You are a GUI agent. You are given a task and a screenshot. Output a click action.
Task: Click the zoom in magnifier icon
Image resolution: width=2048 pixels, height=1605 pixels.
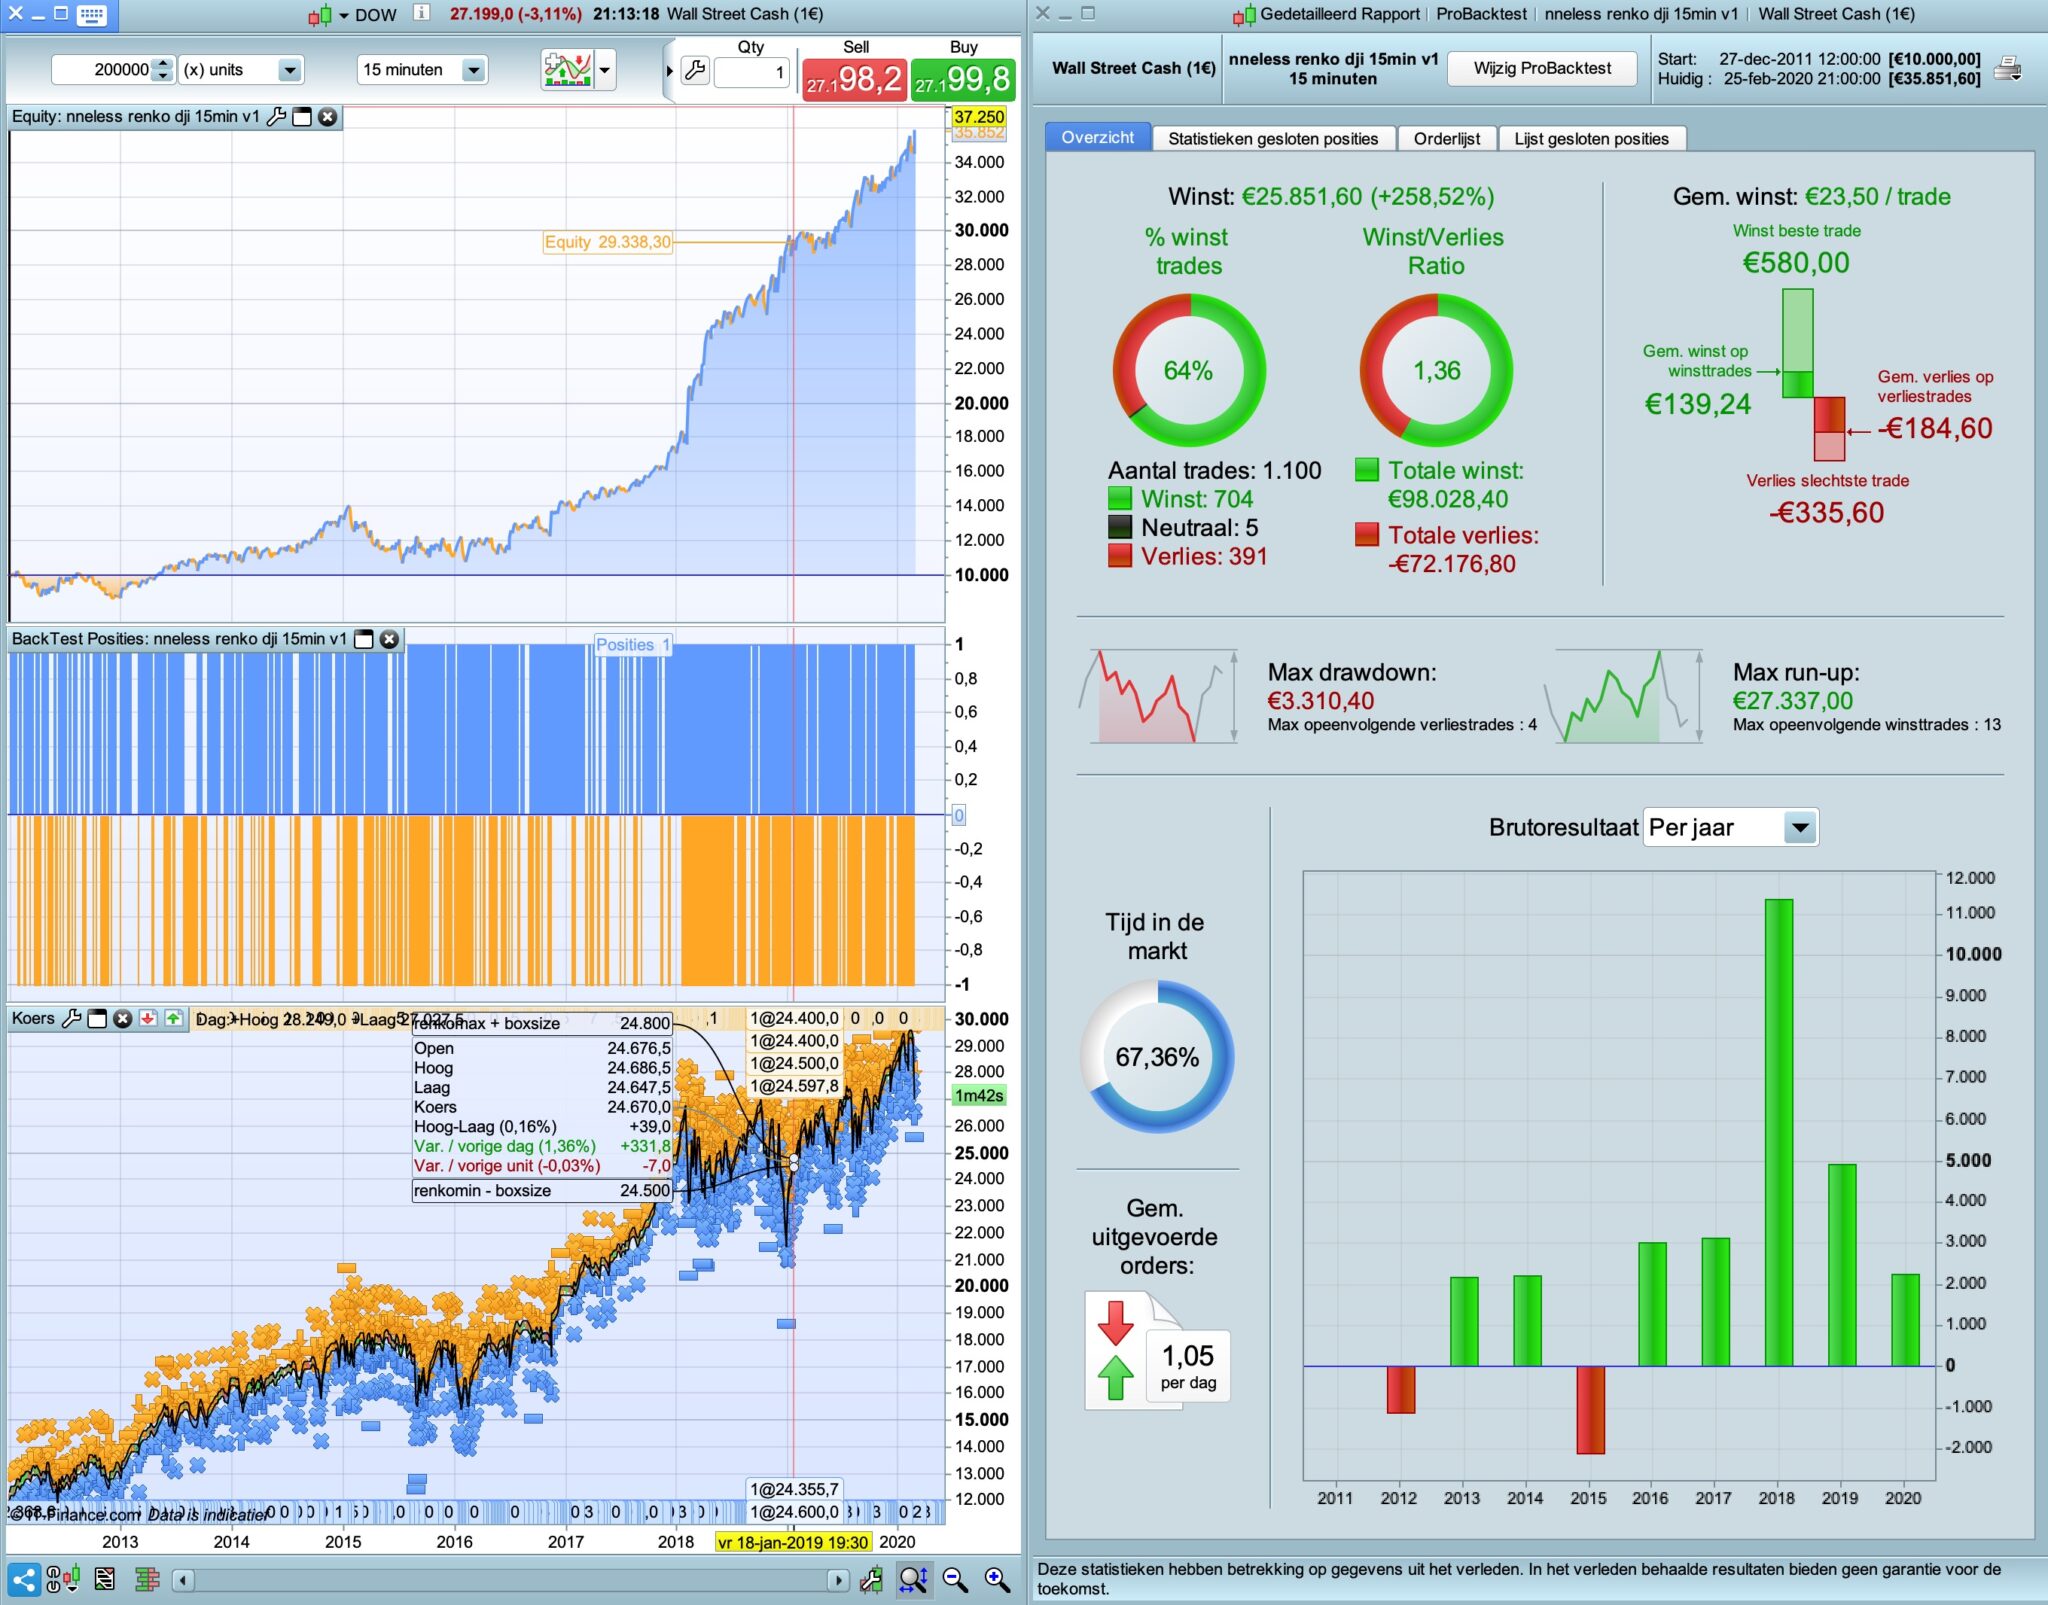[997, 1579]
